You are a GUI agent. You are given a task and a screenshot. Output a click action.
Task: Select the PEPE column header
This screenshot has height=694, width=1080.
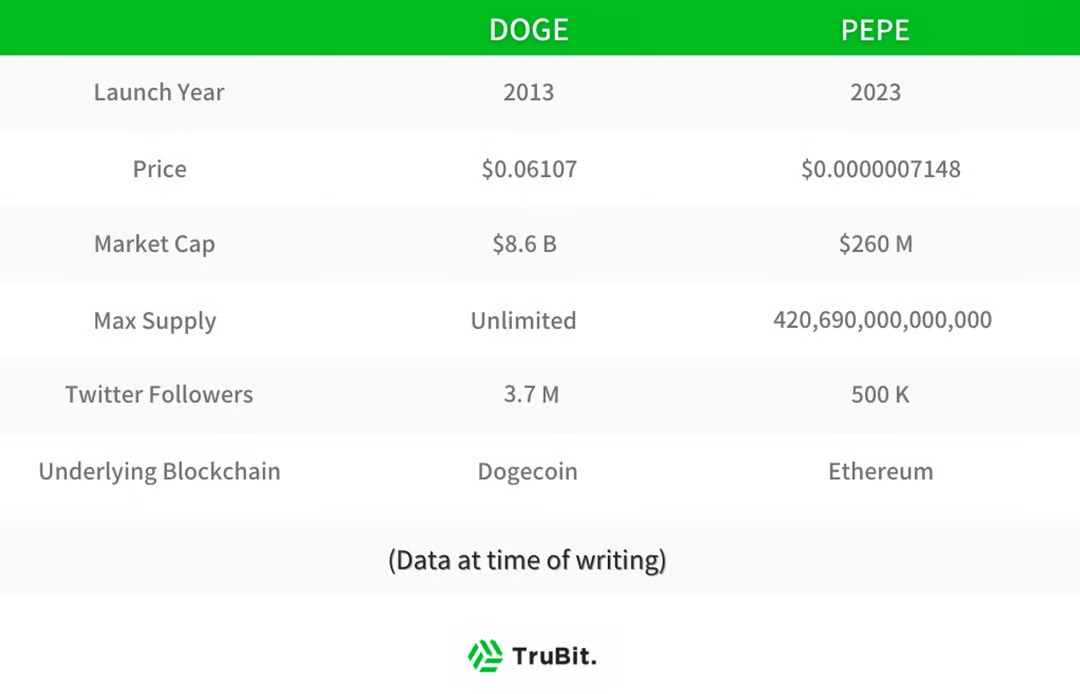875,30
